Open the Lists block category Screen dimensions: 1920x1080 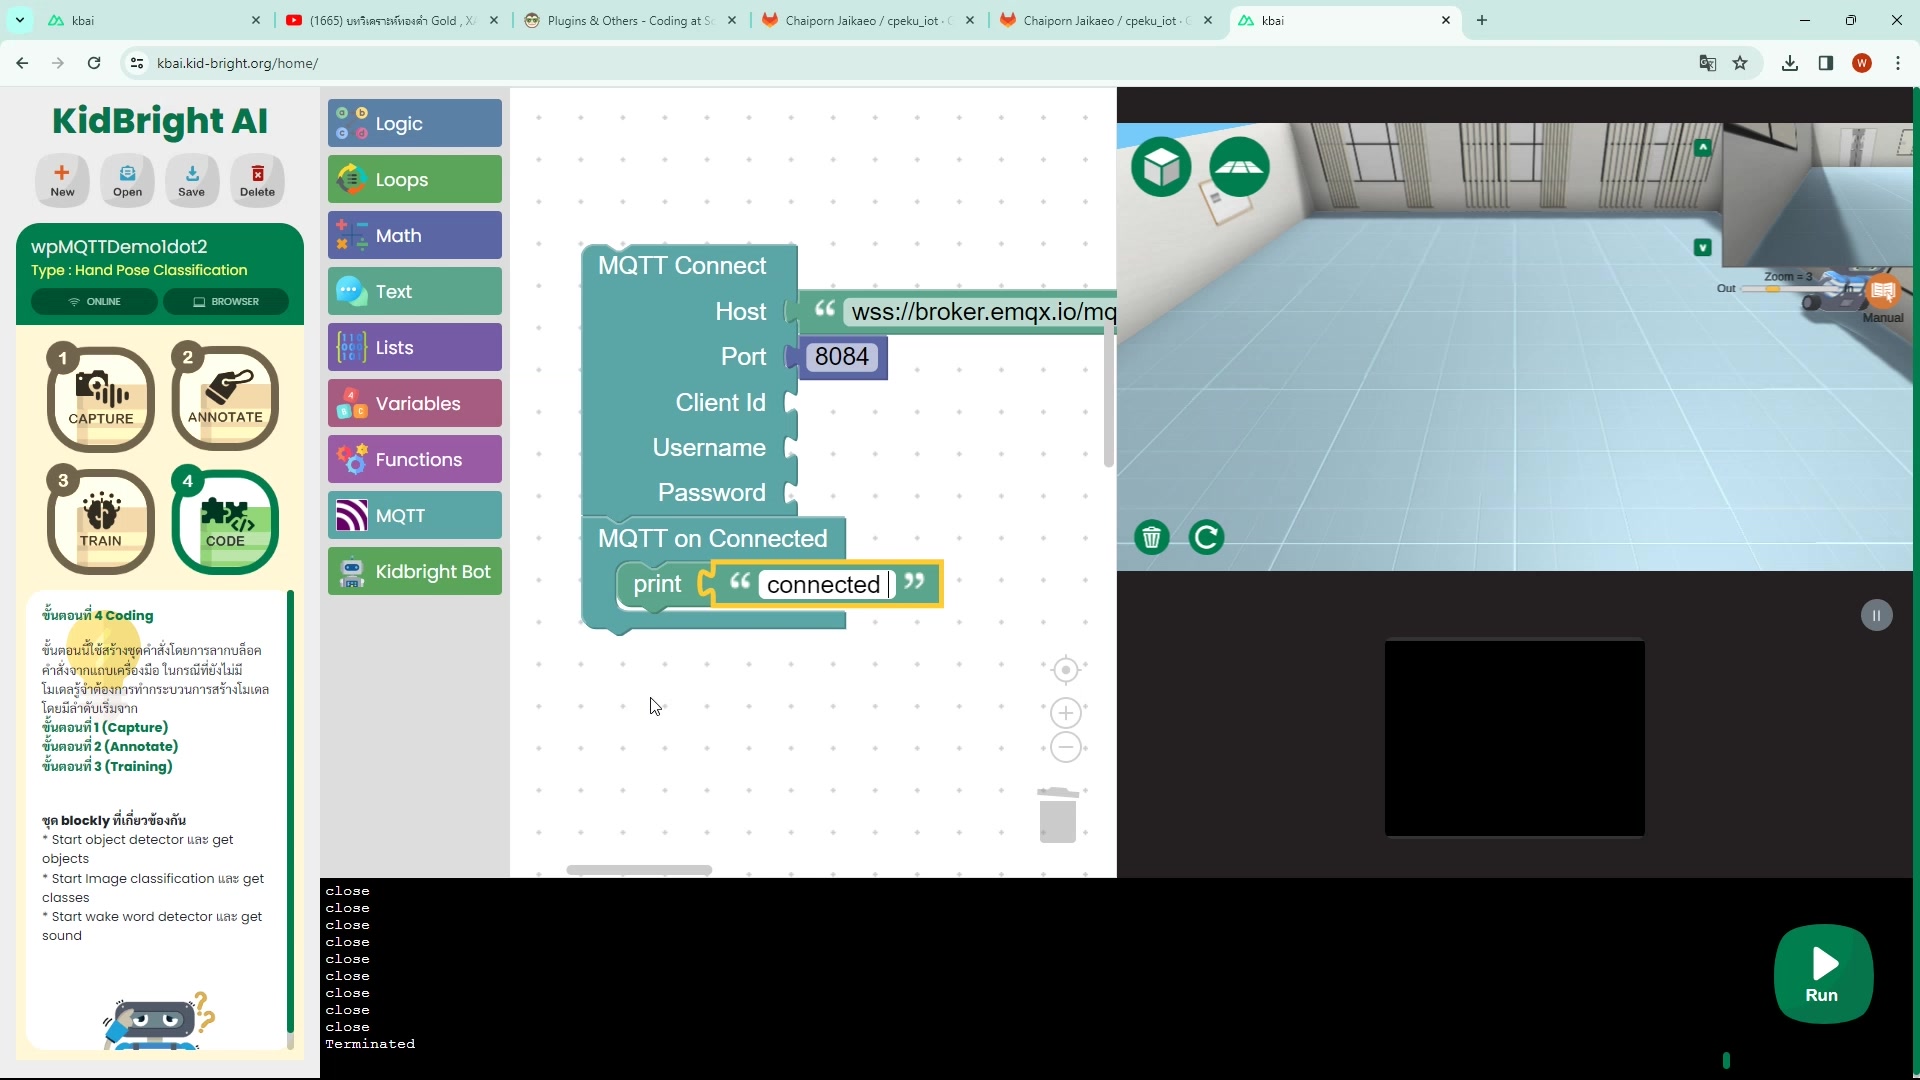tap(415, 347)
